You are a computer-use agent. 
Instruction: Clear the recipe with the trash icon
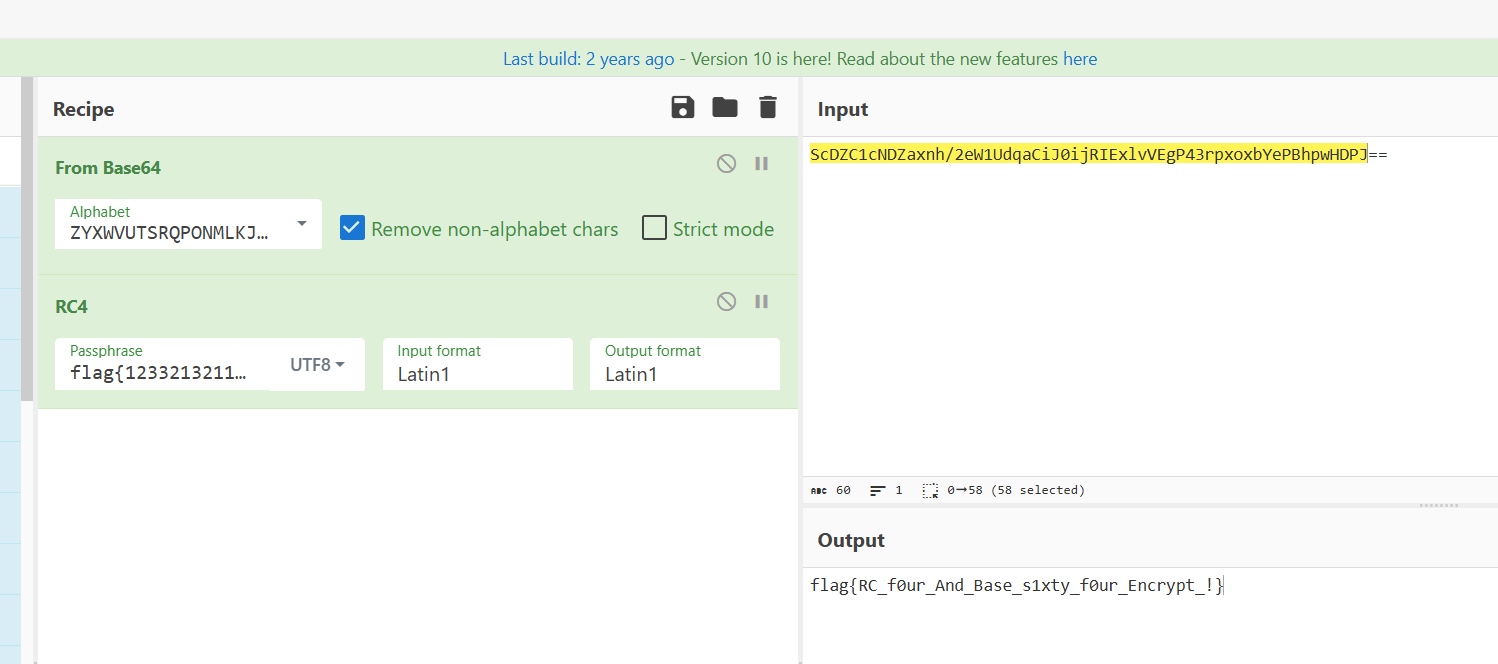point(767,108)
